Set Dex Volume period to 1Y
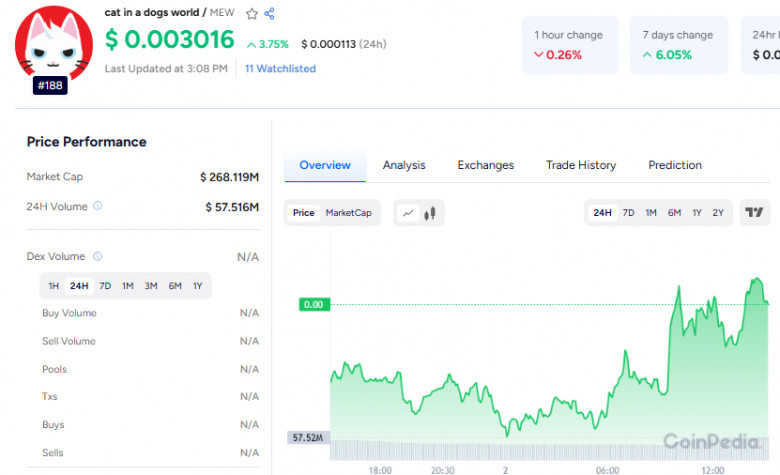The image size is (780, 475). click(x=197, y=286)
